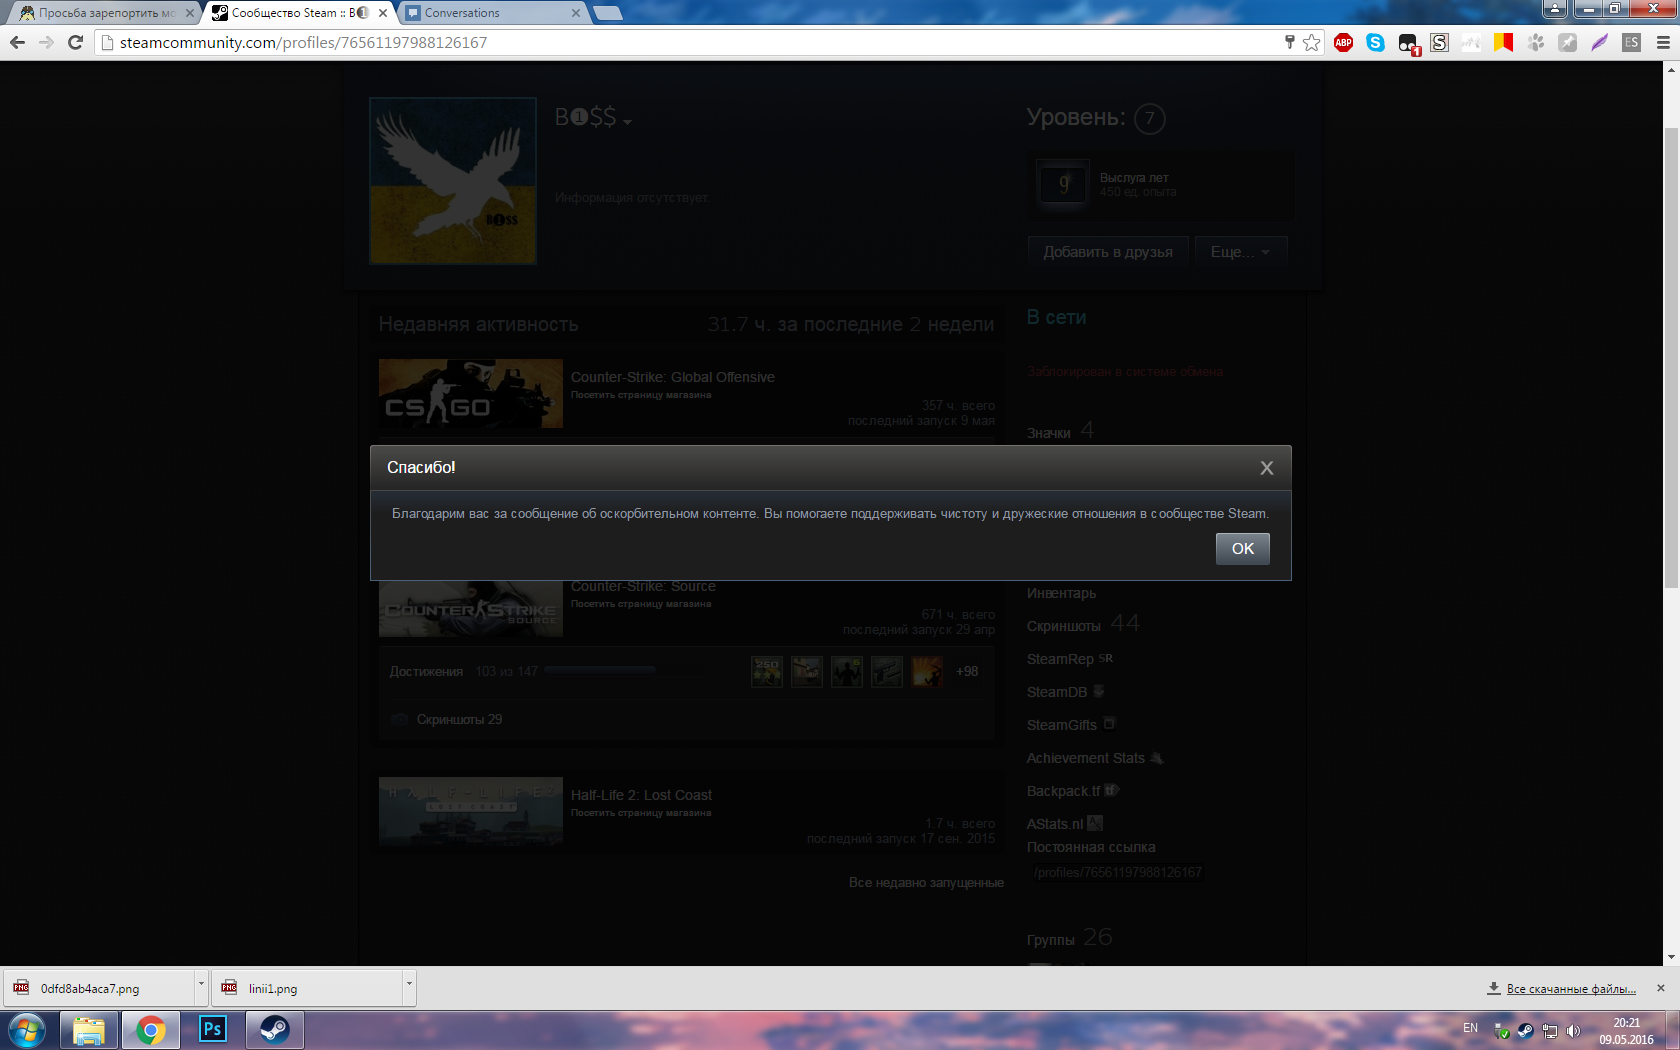Image resolution: width=1680 pixels, height=1050 pixels.
Task: Open the Chrome main menu
Action: point(1663,42)
